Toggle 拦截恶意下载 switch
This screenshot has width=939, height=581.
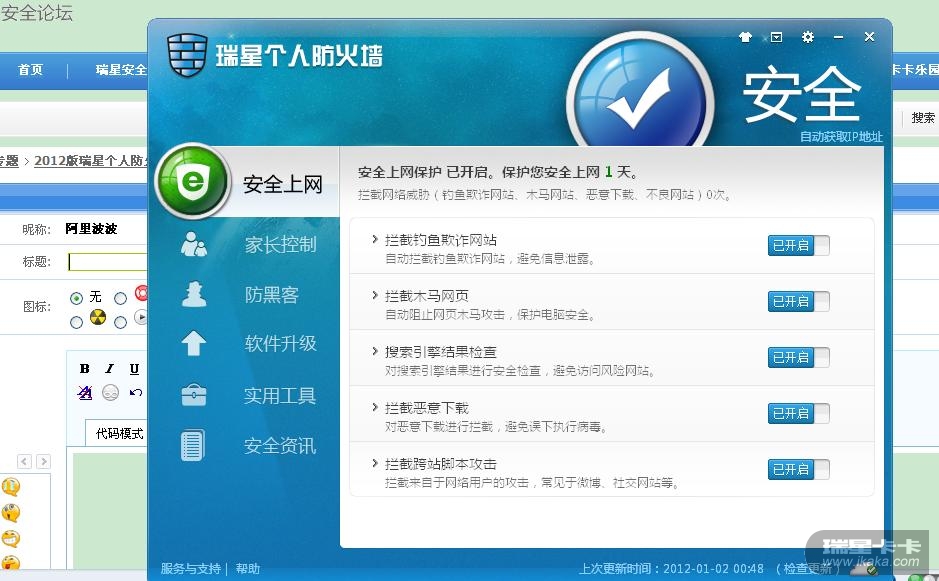coord(798,413)
